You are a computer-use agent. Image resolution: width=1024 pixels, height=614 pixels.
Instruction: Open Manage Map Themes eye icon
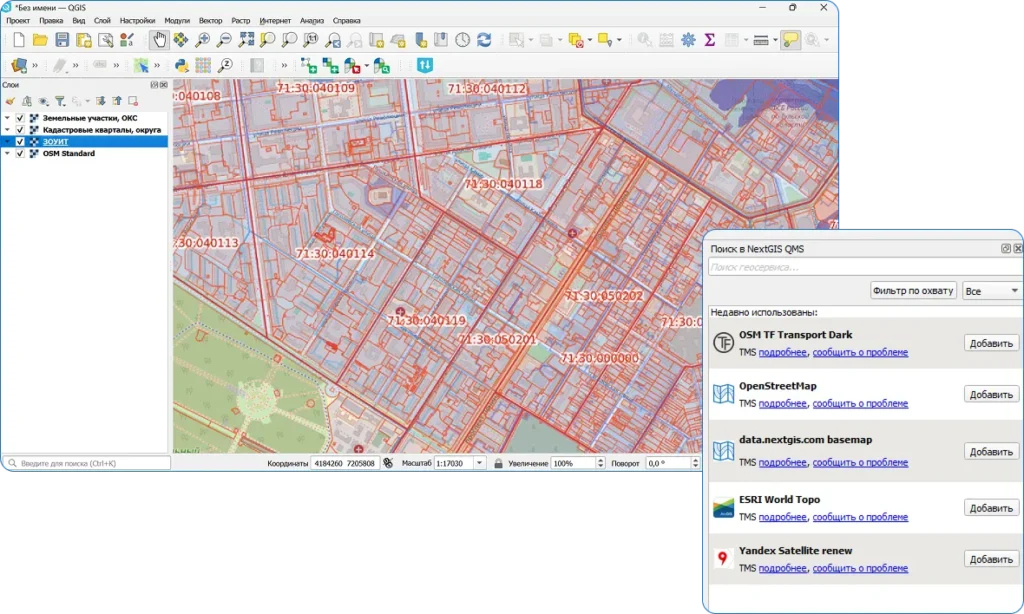click(x=42, y=100)
